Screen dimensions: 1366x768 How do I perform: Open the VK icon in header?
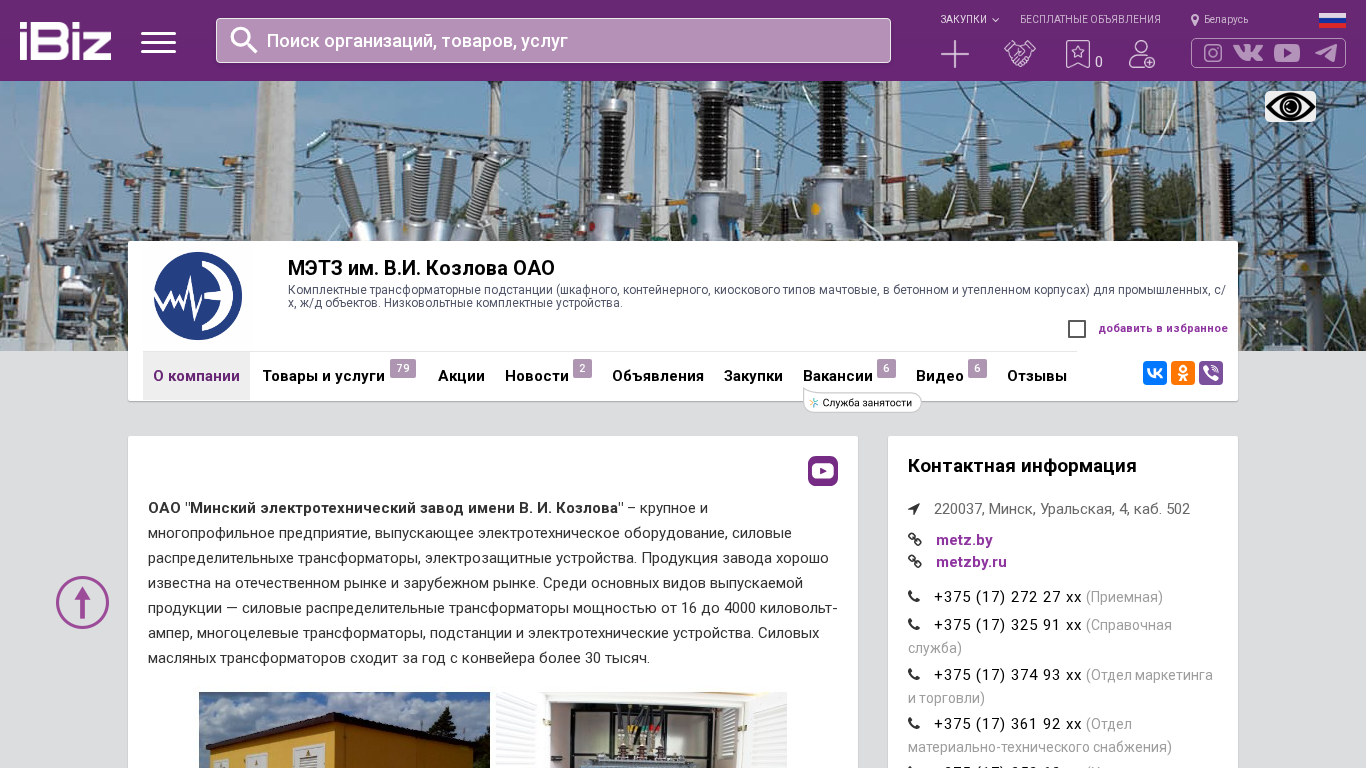(x=1248, y=53)
